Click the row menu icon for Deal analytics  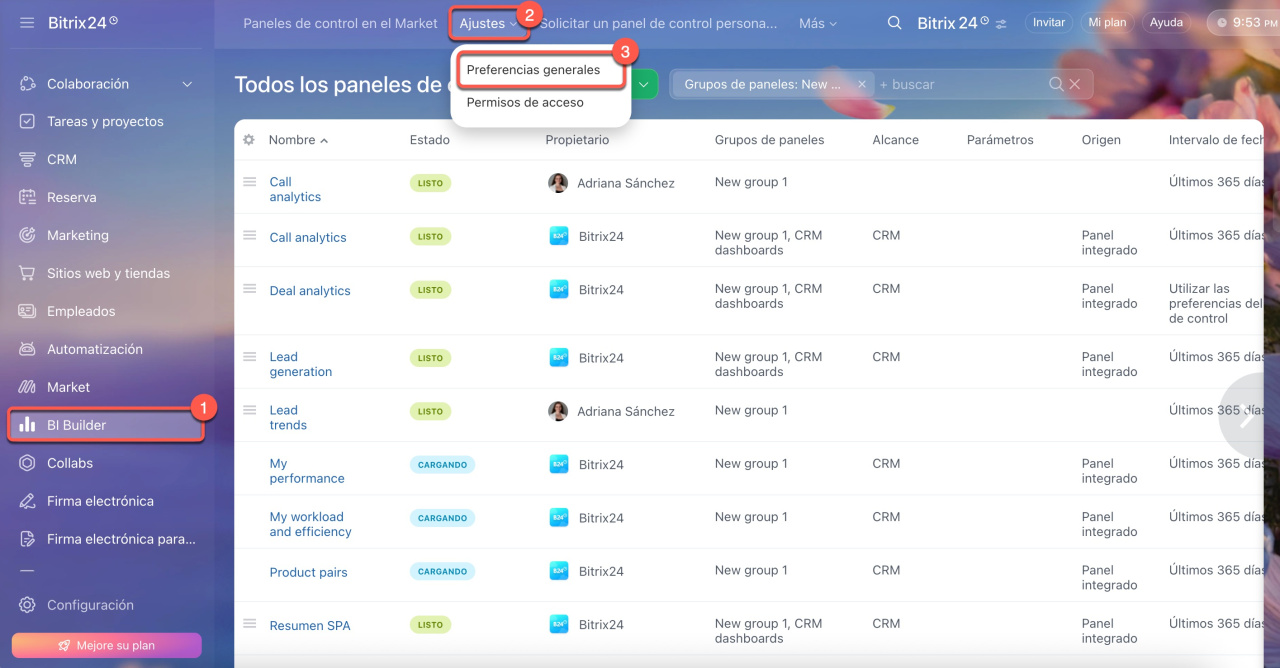point(250,289)
